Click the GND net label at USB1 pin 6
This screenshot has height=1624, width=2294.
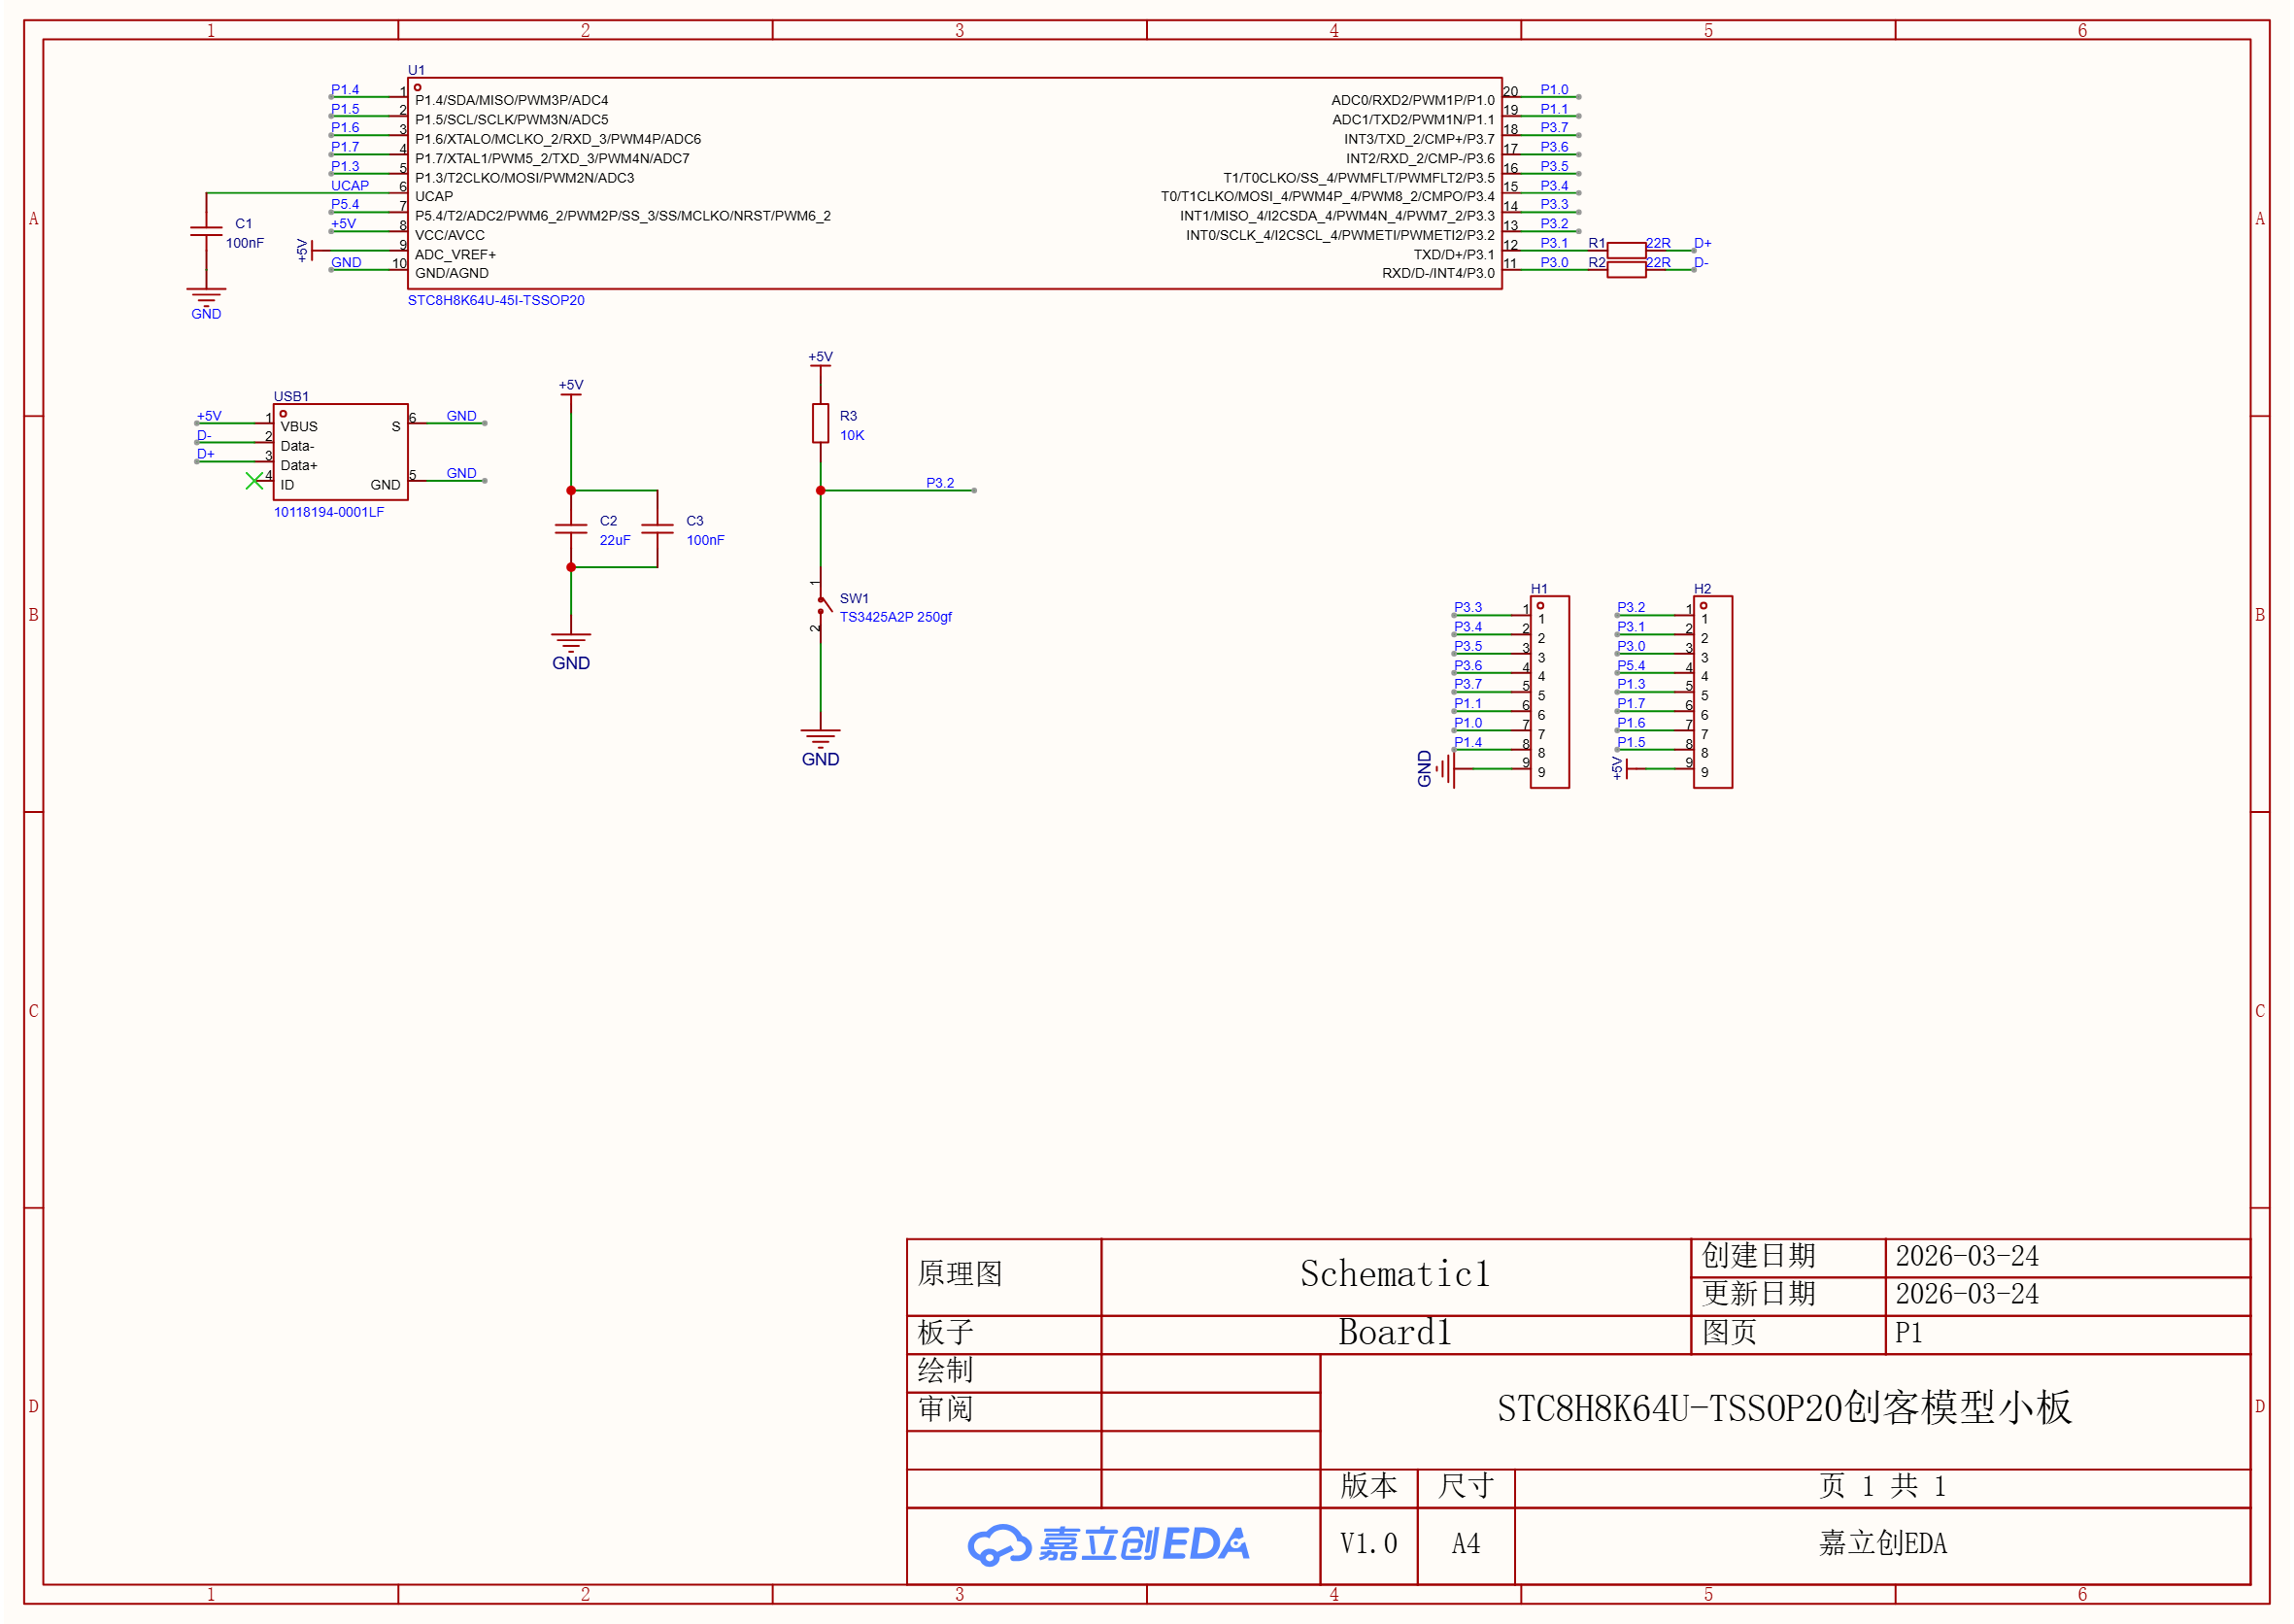461,416
